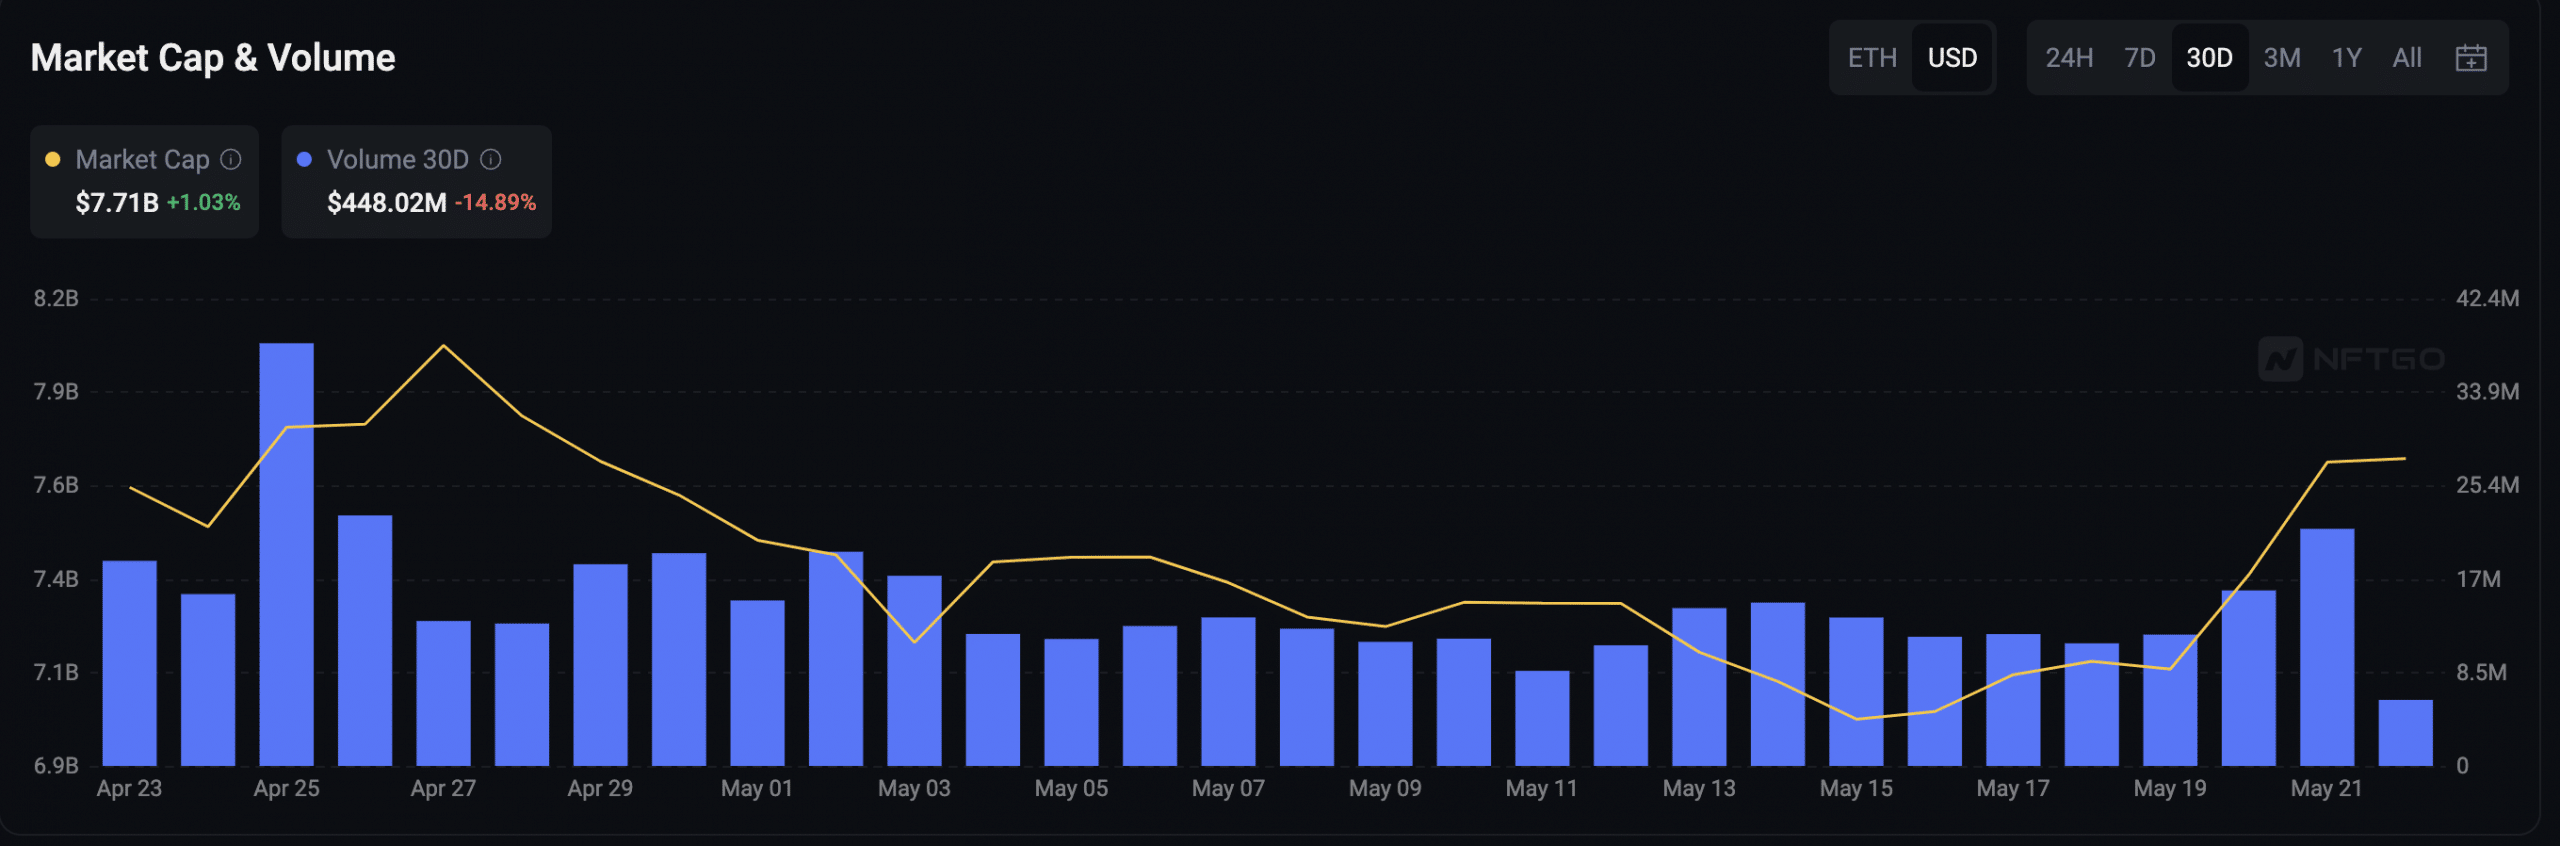The height and width of the screenshot is (846, 2560).
Task: Toggle the Volume 30D legend series
Action: point(416,181)
